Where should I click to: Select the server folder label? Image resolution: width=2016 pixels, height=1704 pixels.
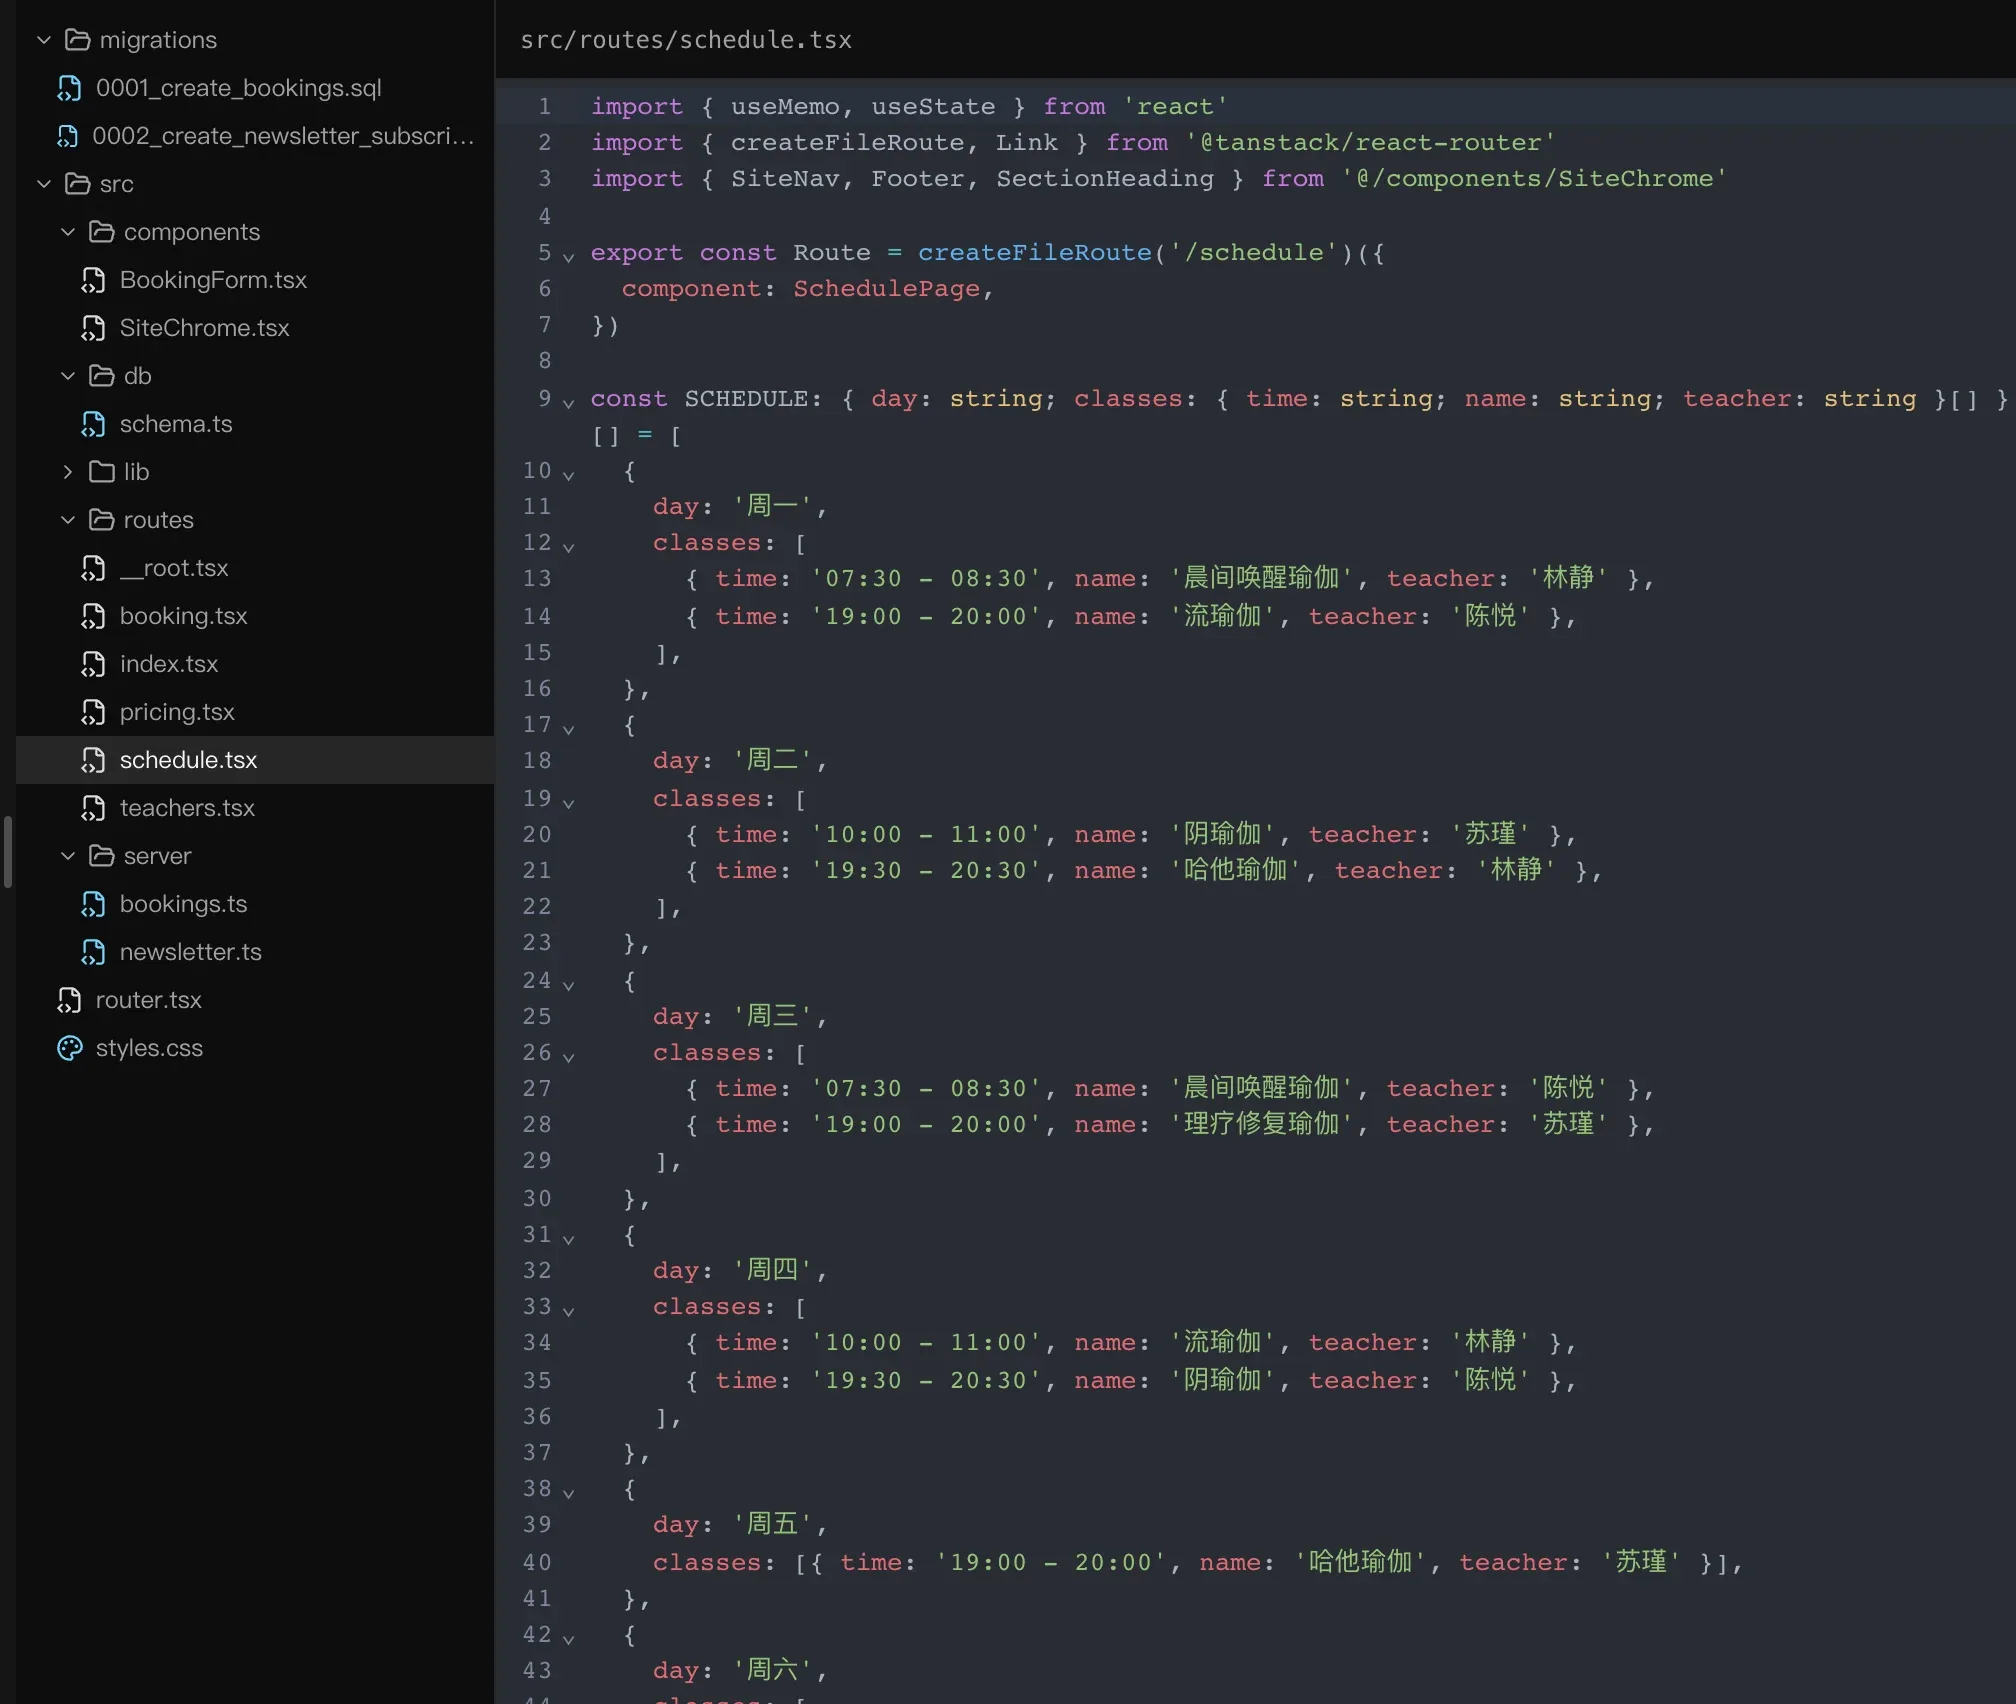pos(157,856)
